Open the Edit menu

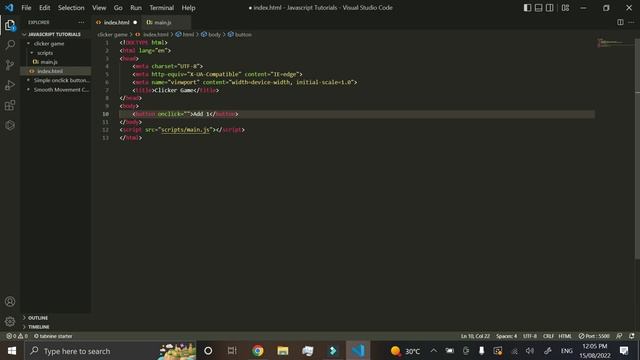point(44,8)
